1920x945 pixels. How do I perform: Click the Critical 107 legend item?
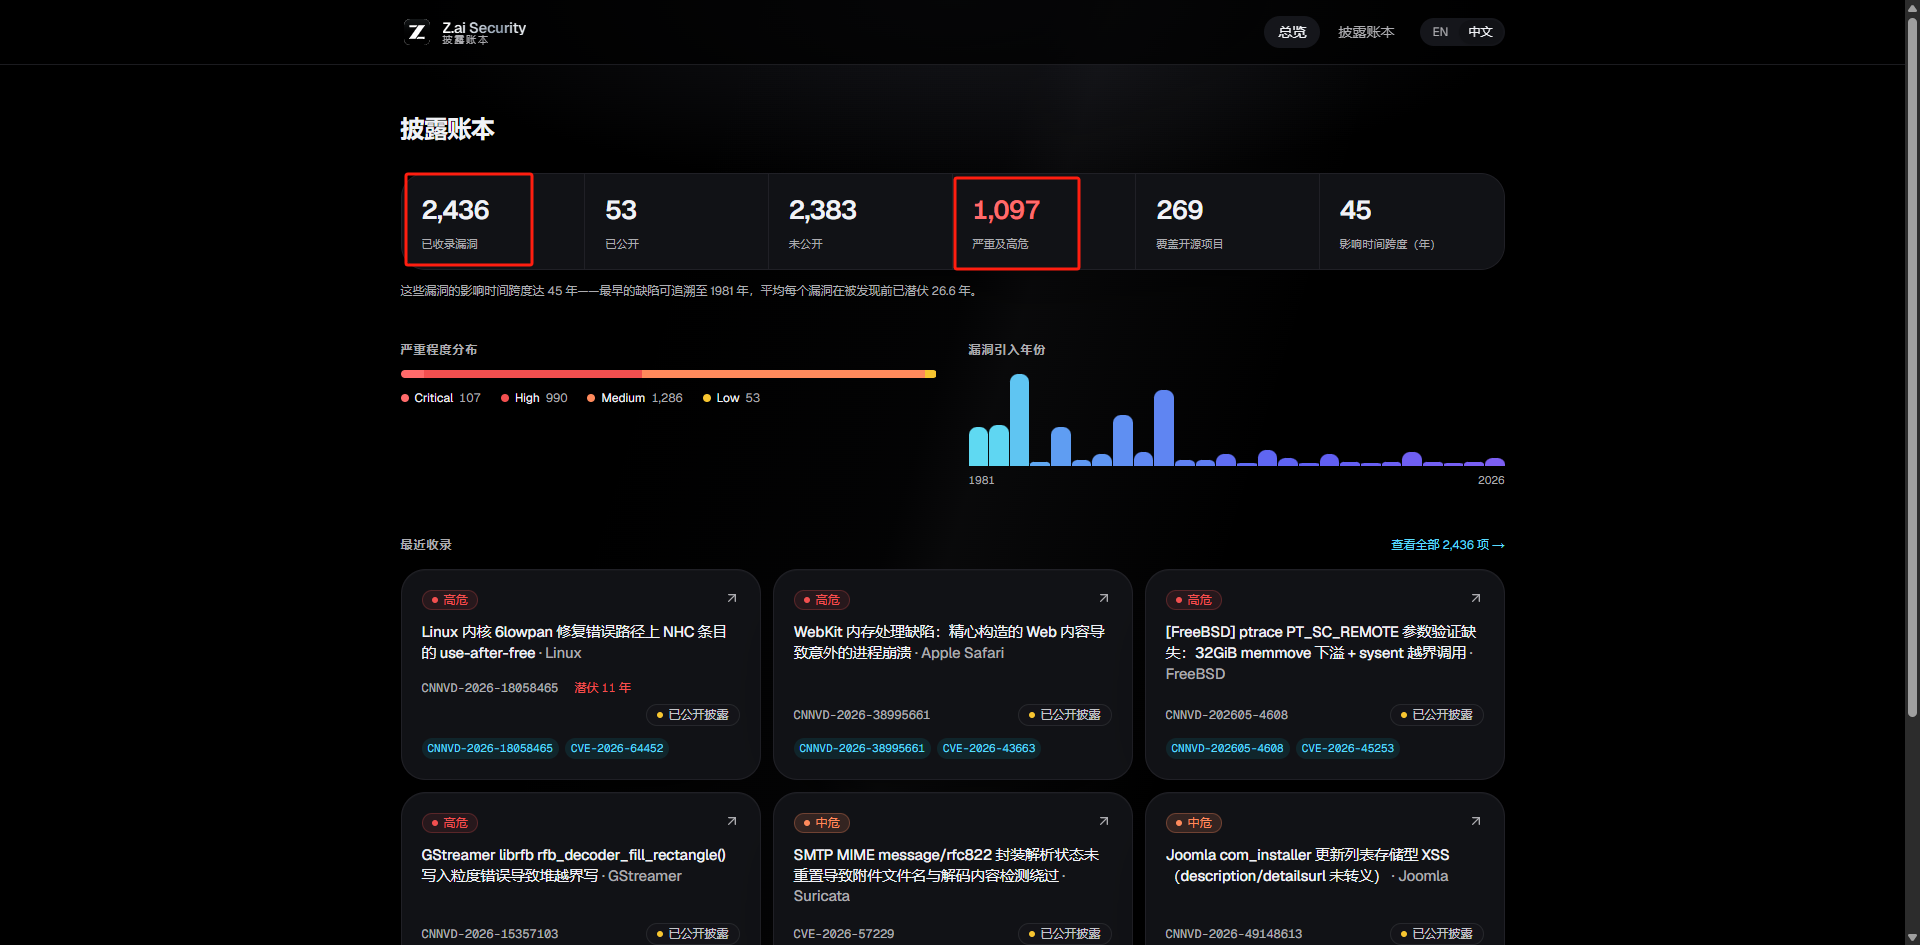pyautogui.click(x=441, y=398)
